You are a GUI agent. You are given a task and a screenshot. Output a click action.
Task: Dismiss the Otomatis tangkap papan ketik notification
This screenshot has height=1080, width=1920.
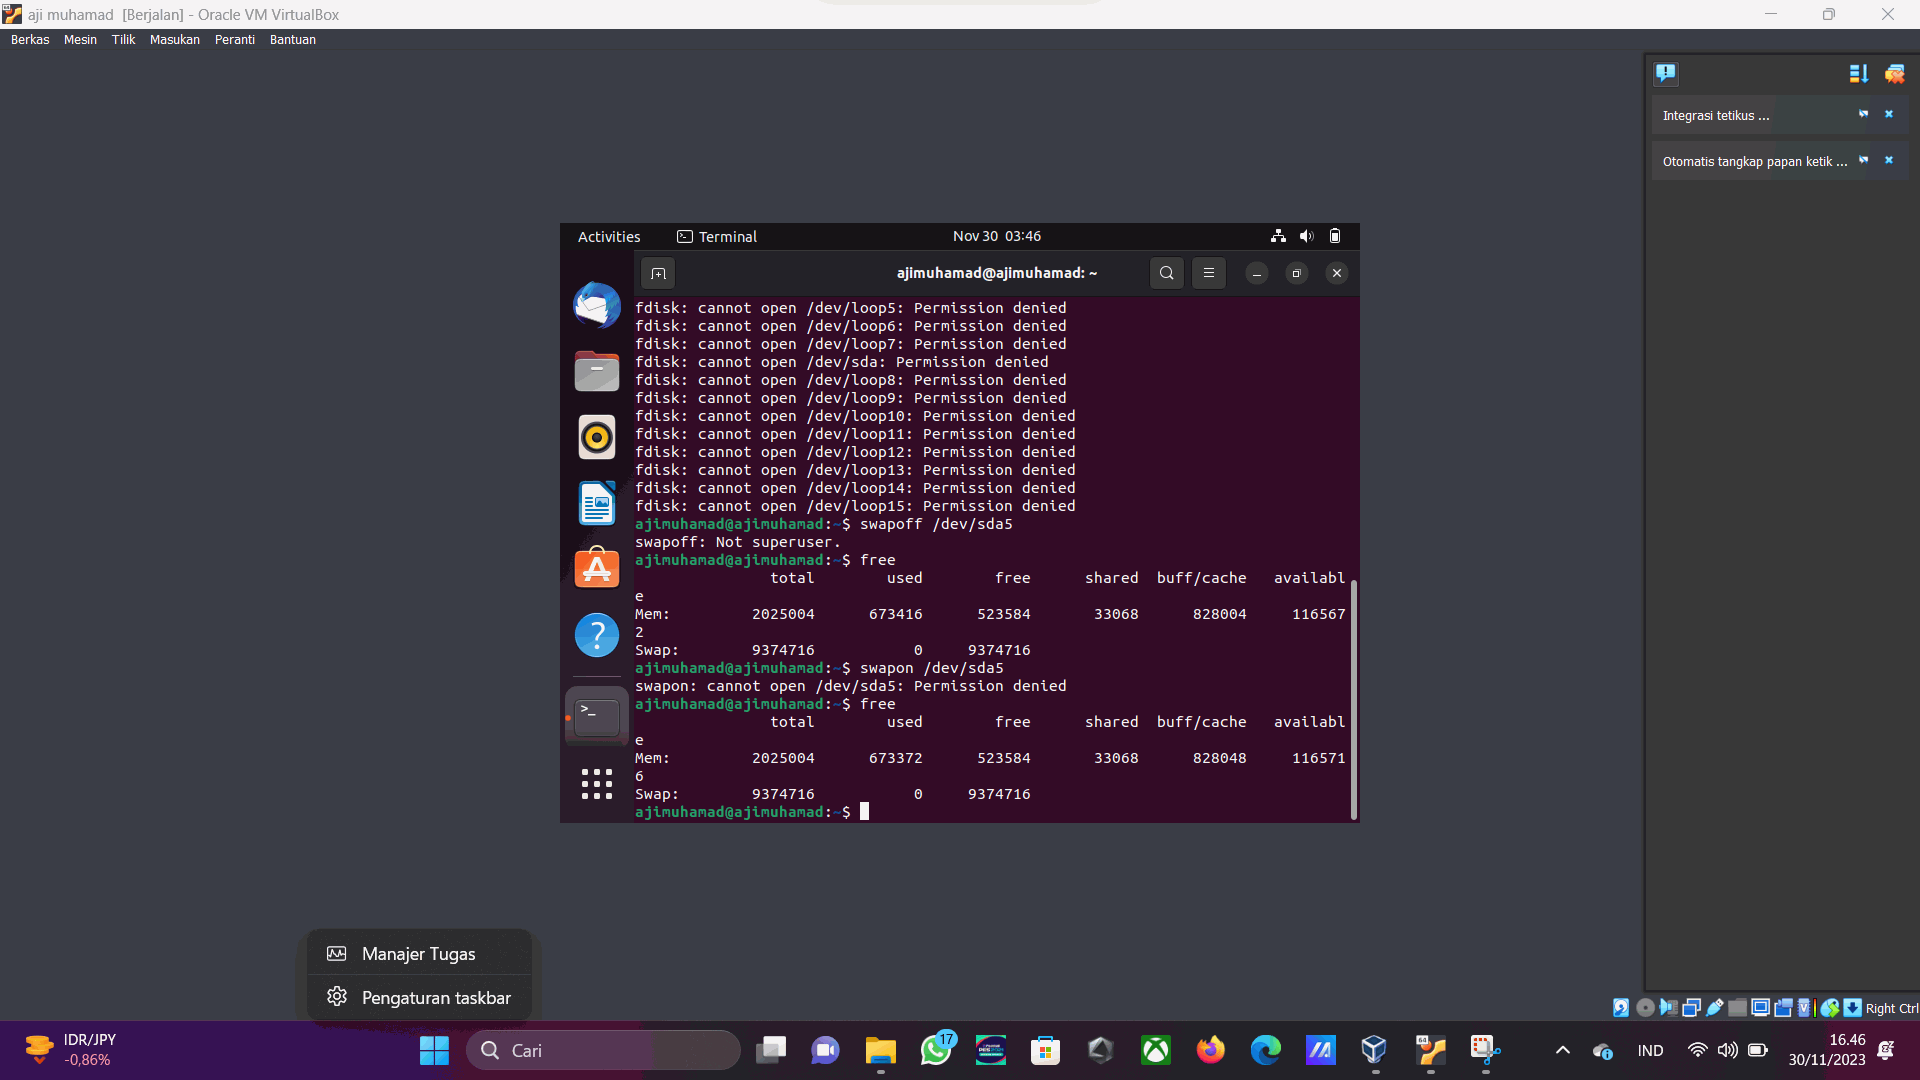[x=1889, y=160]
